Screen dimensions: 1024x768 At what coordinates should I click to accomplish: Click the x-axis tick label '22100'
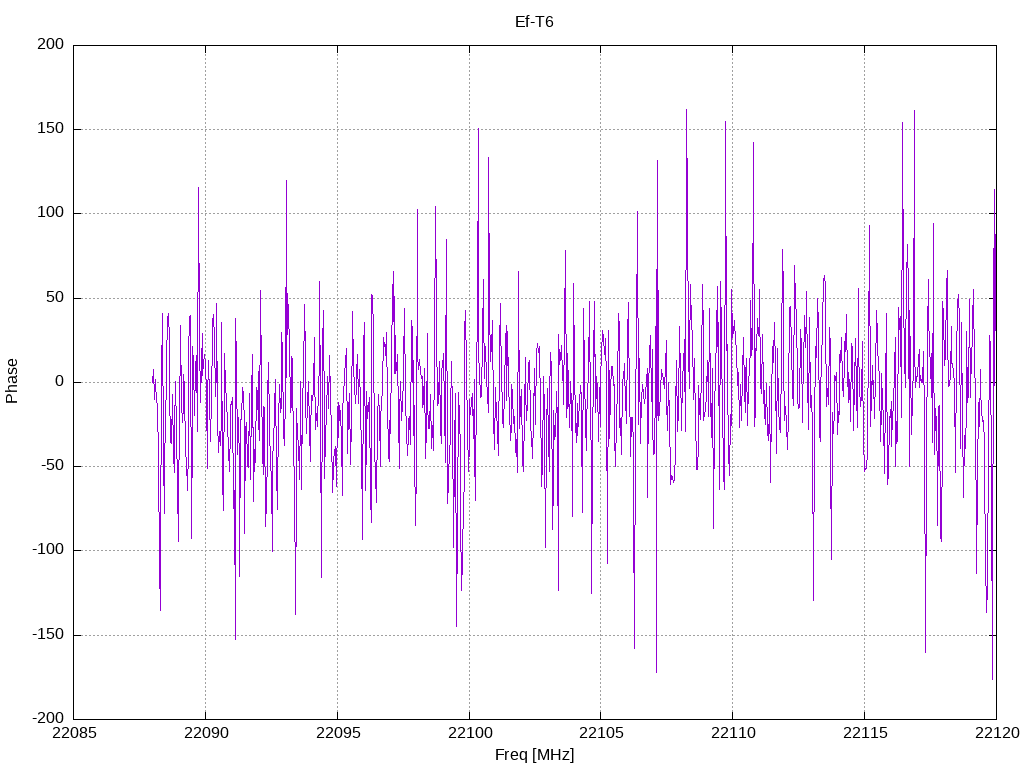point(470,733)
